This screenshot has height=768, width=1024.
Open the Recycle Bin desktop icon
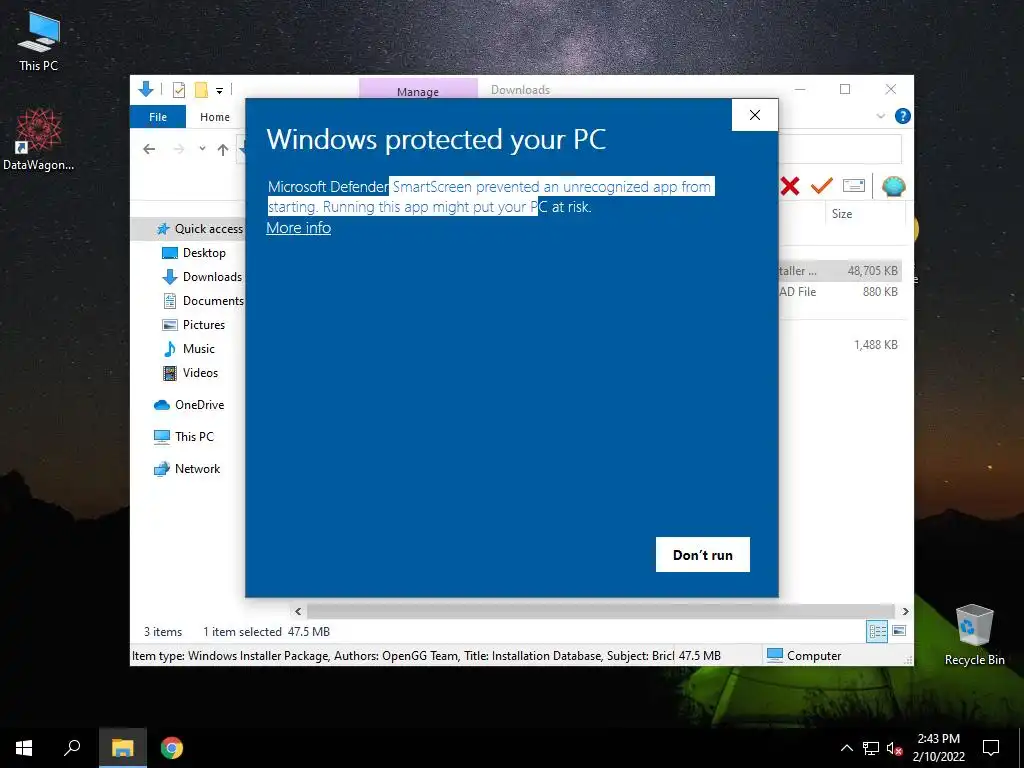[974, 634]
